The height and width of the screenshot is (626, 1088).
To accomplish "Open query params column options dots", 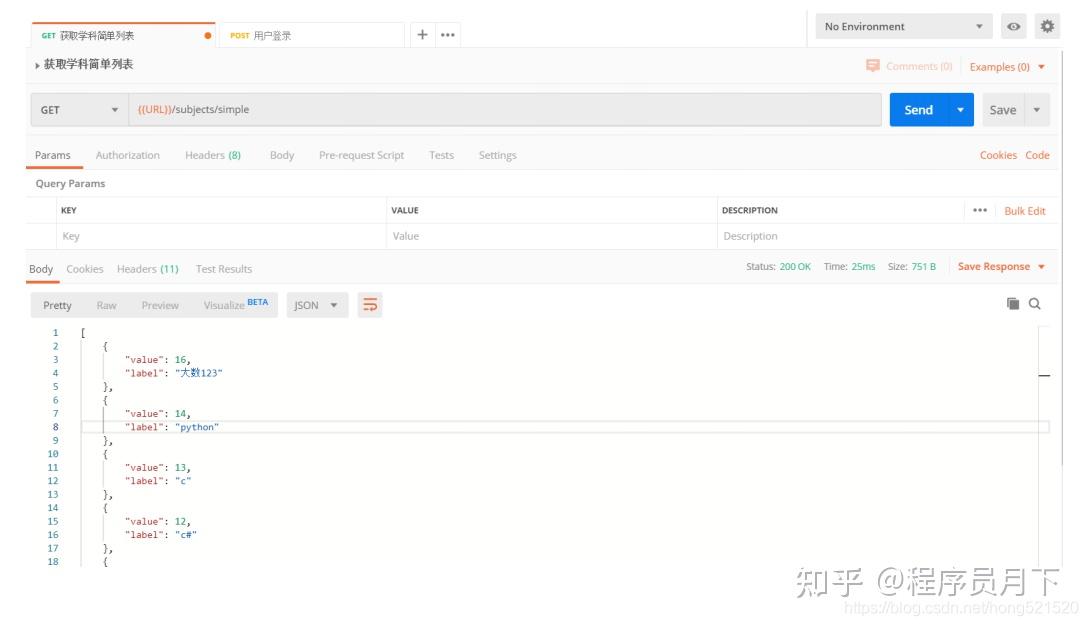I will click(x=980, y=210).
